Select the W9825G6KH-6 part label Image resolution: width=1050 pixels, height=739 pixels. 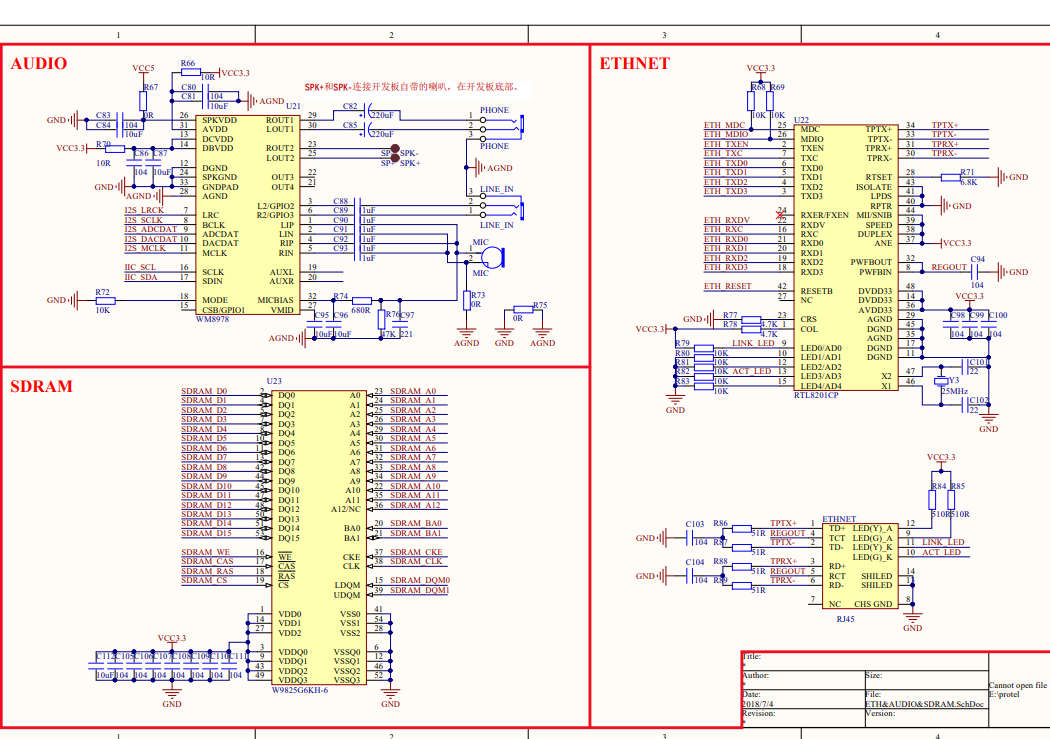point(300,690)
